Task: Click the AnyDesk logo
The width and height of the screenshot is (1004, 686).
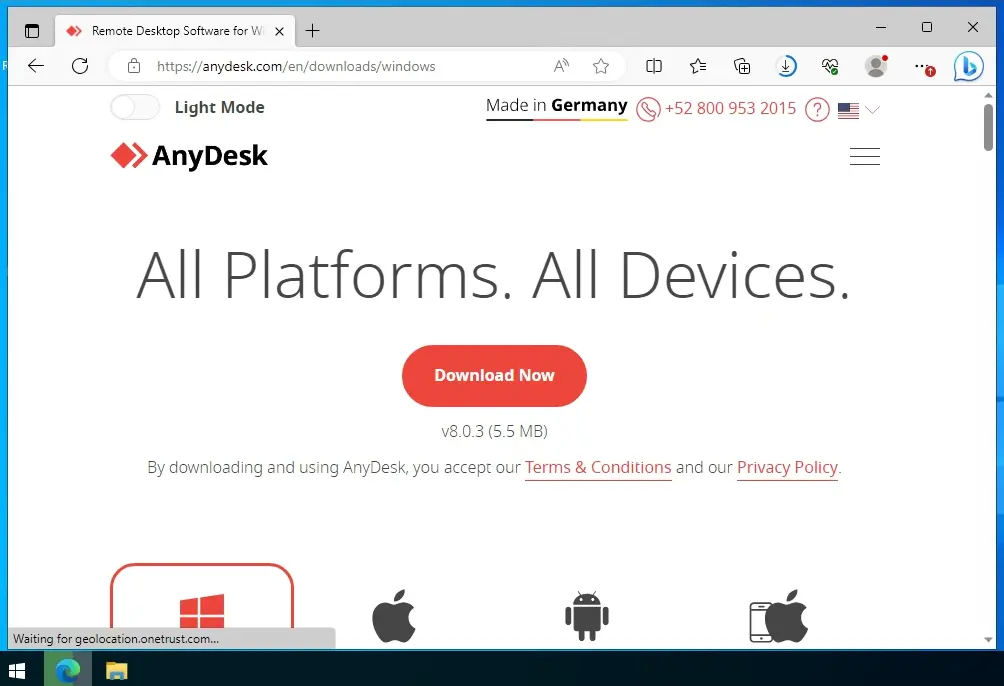Action: click(189, 156)
